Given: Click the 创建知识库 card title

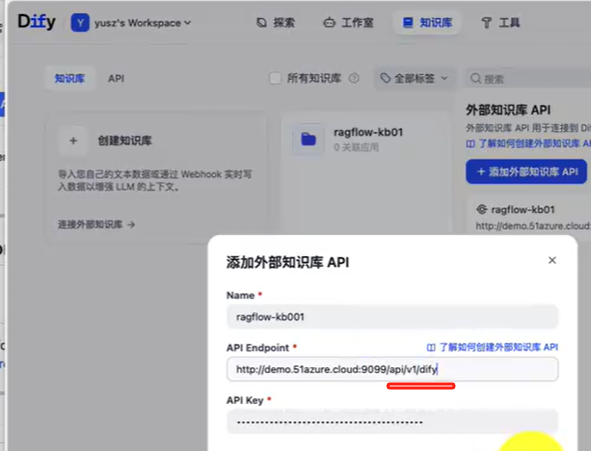Looking at the screenshot, I should (125, 141).
